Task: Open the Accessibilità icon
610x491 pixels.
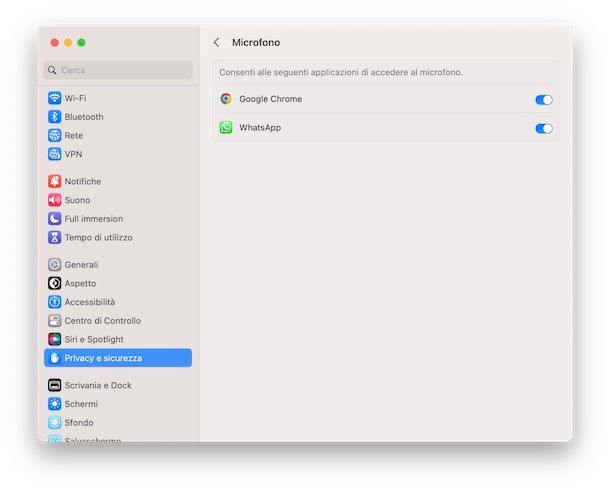Action: click(54, 302)
